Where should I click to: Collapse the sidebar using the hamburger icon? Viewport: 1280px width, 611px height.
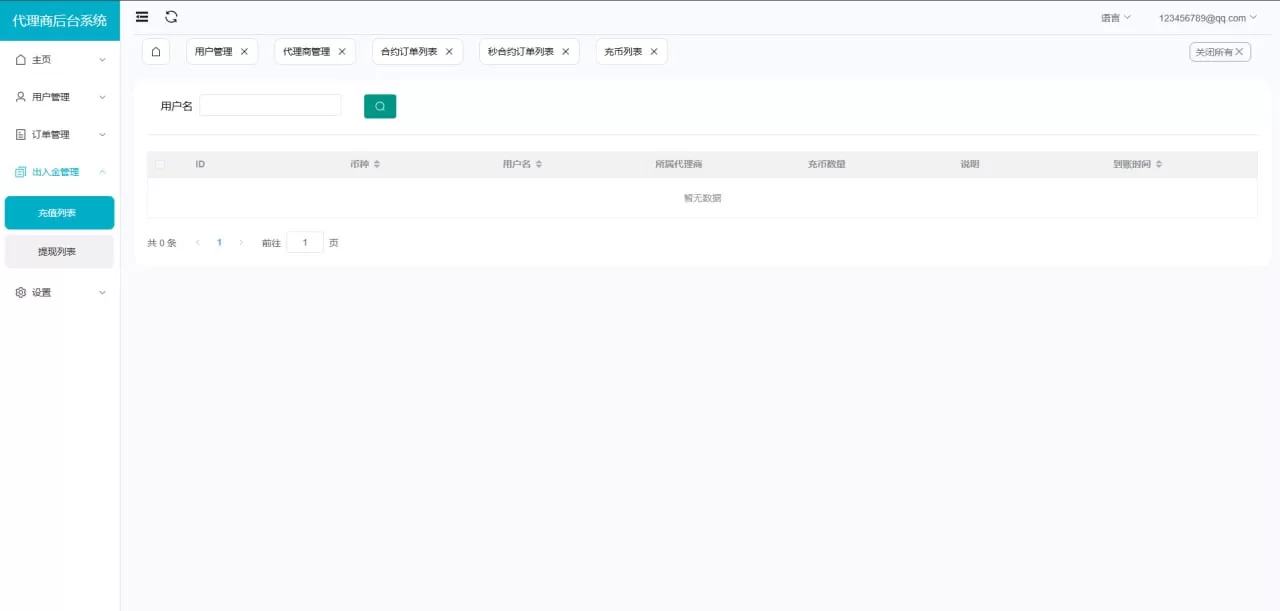tap(140, 16)
